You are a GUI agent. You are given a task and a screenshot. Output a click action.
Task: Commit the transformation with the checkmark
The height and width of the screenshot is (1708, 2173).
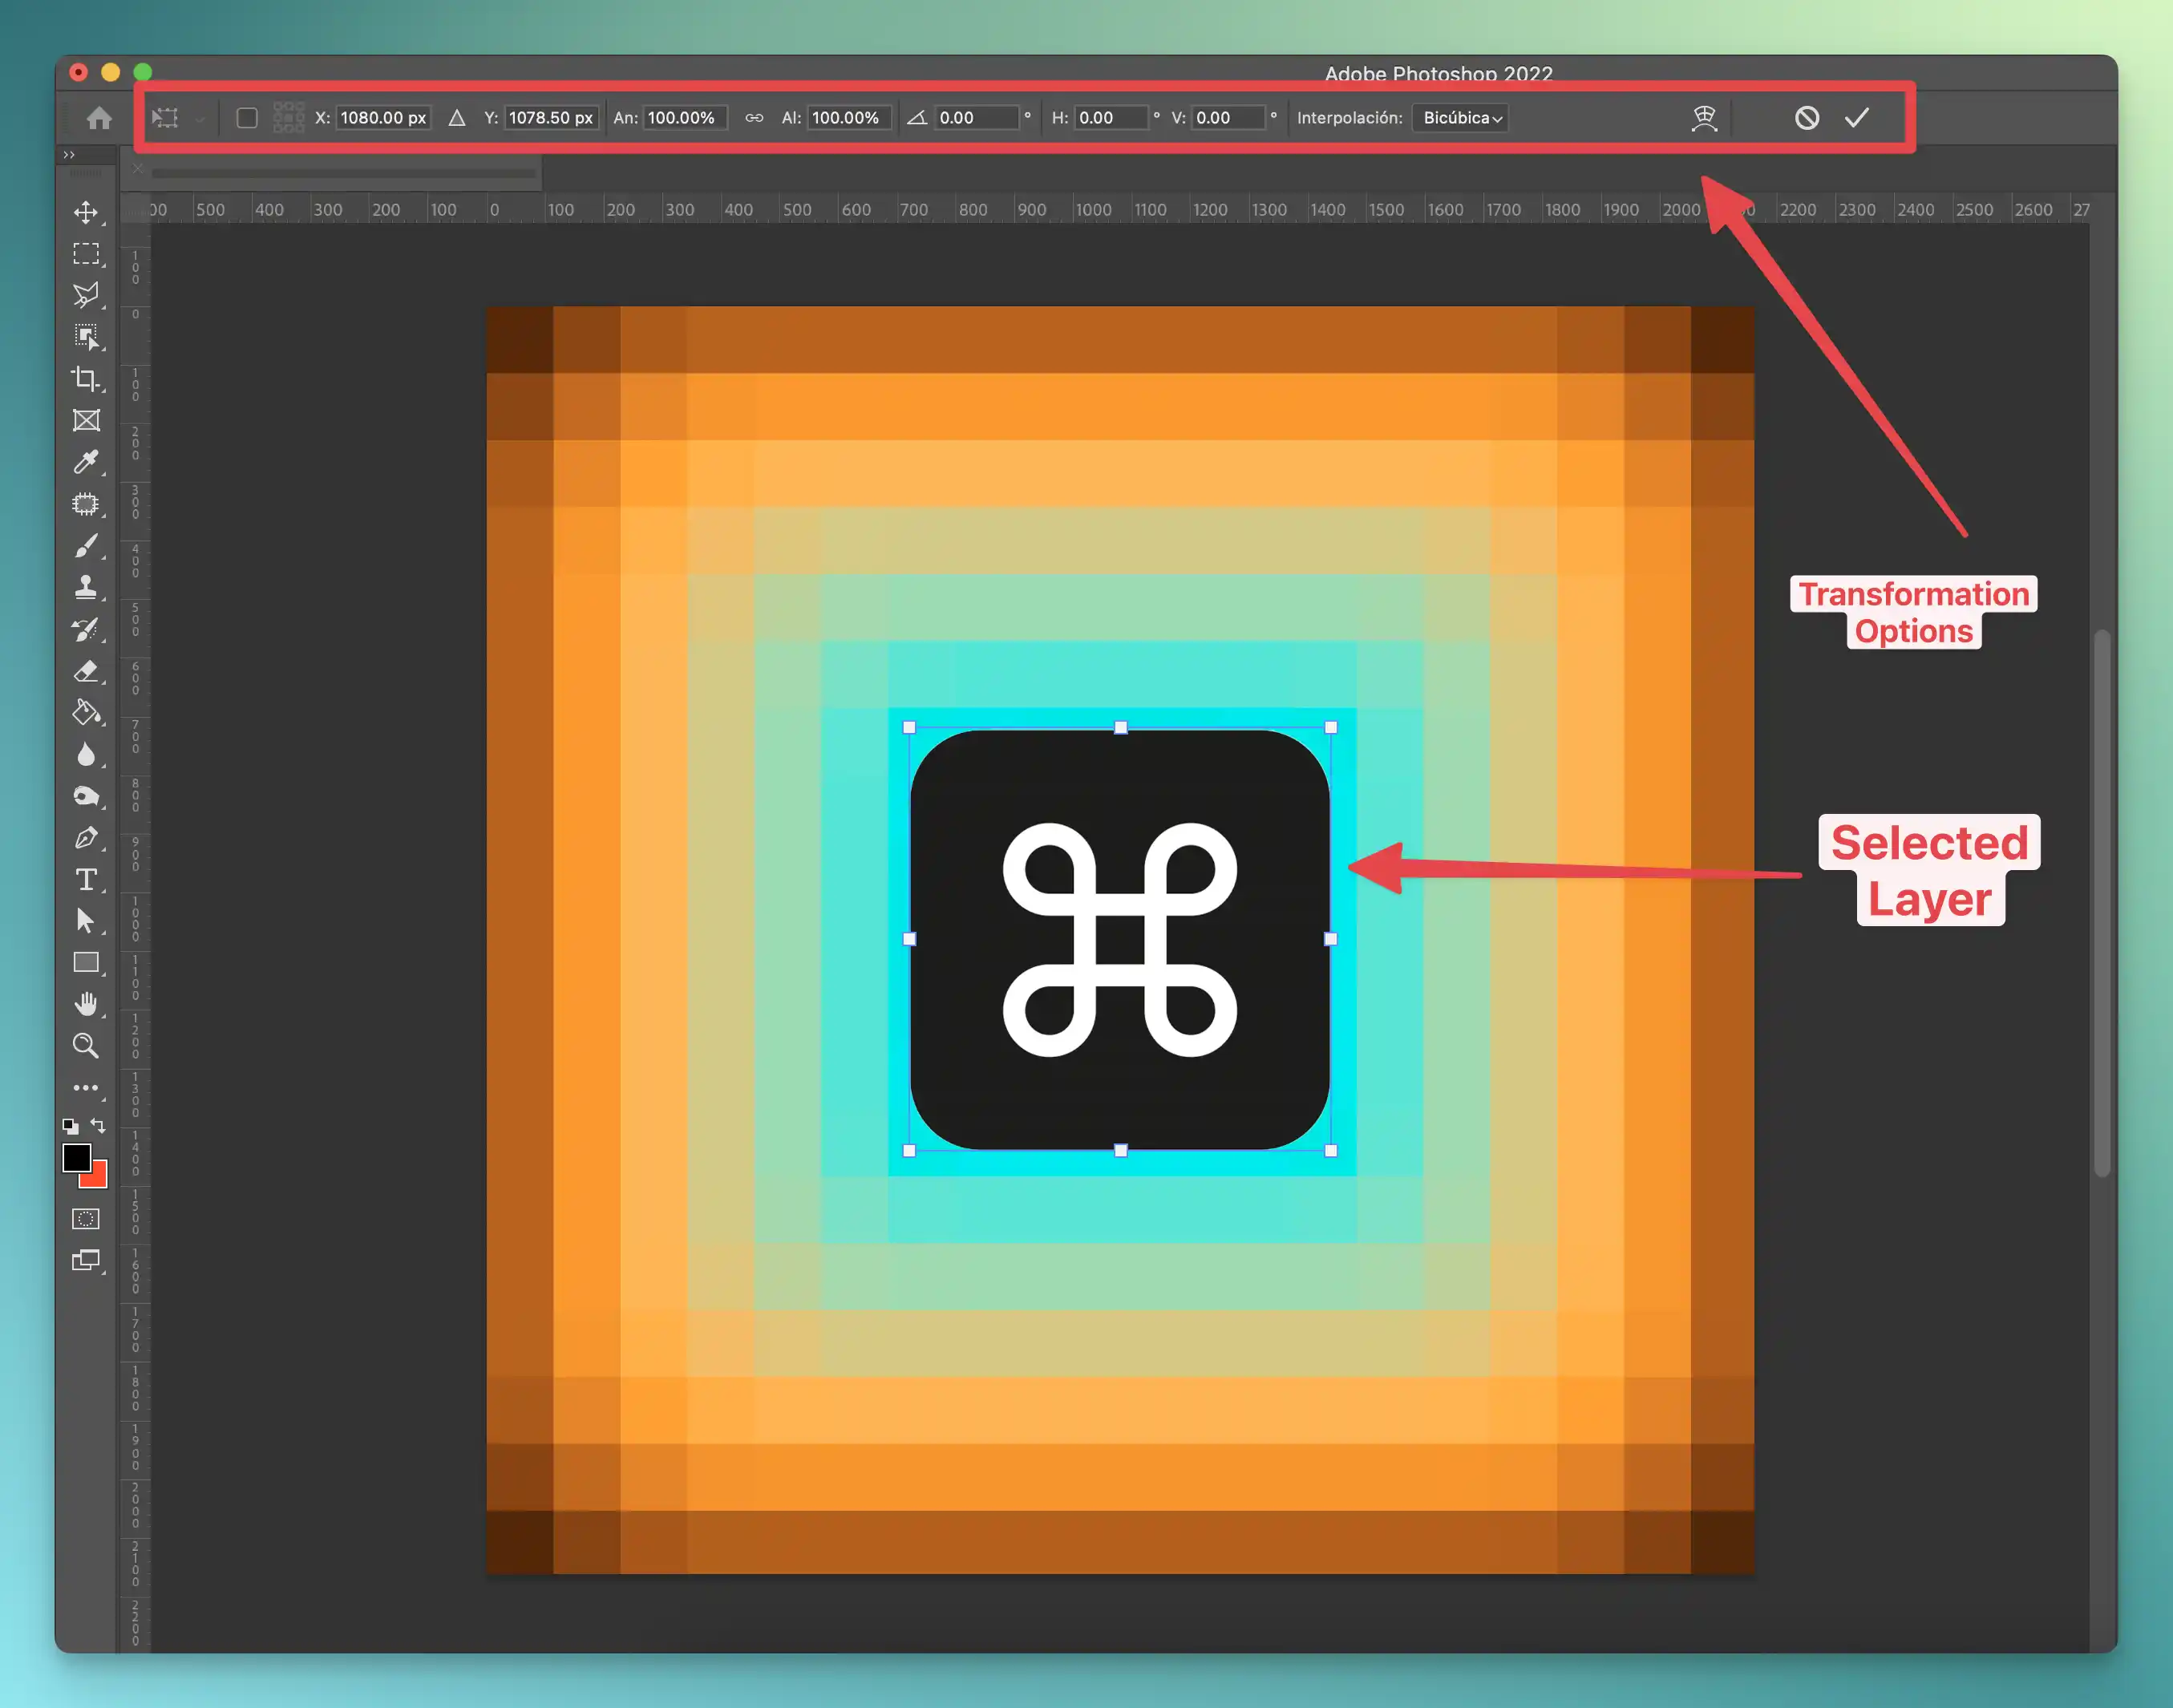pyautogui.click(x=1857, y=118)
